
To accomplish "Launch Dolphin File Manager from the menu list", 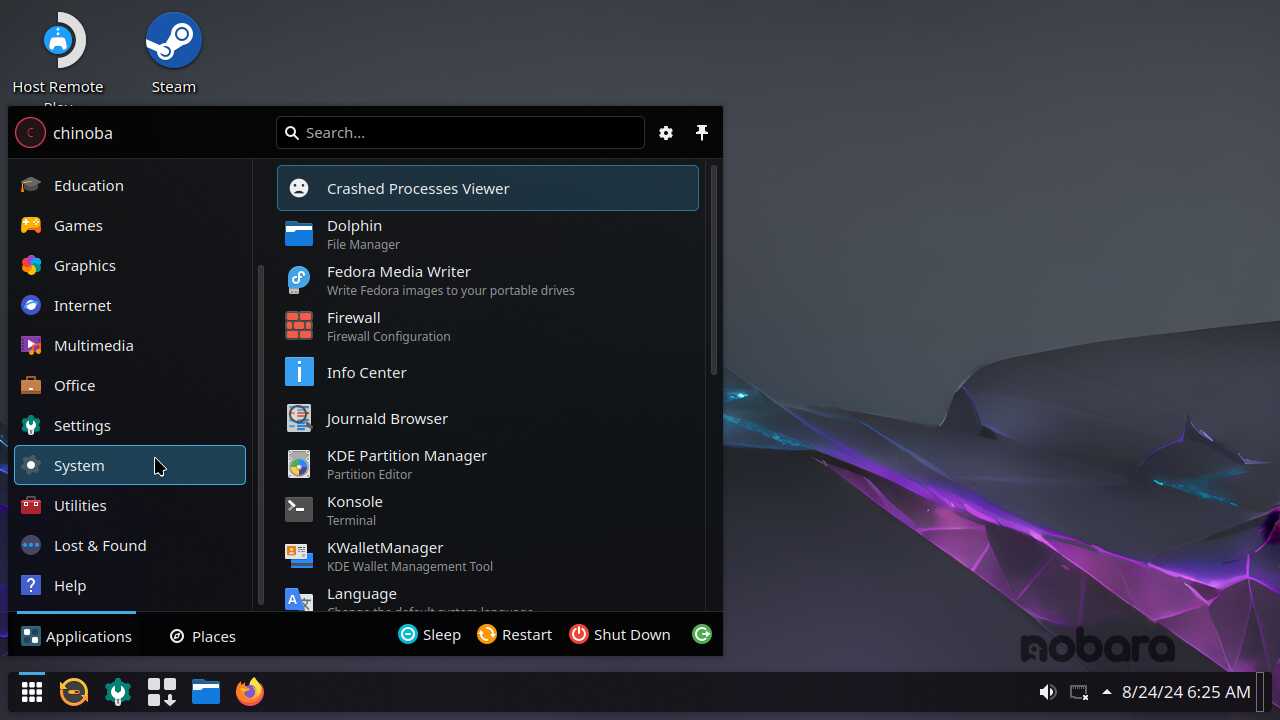I will coord(487,234).
